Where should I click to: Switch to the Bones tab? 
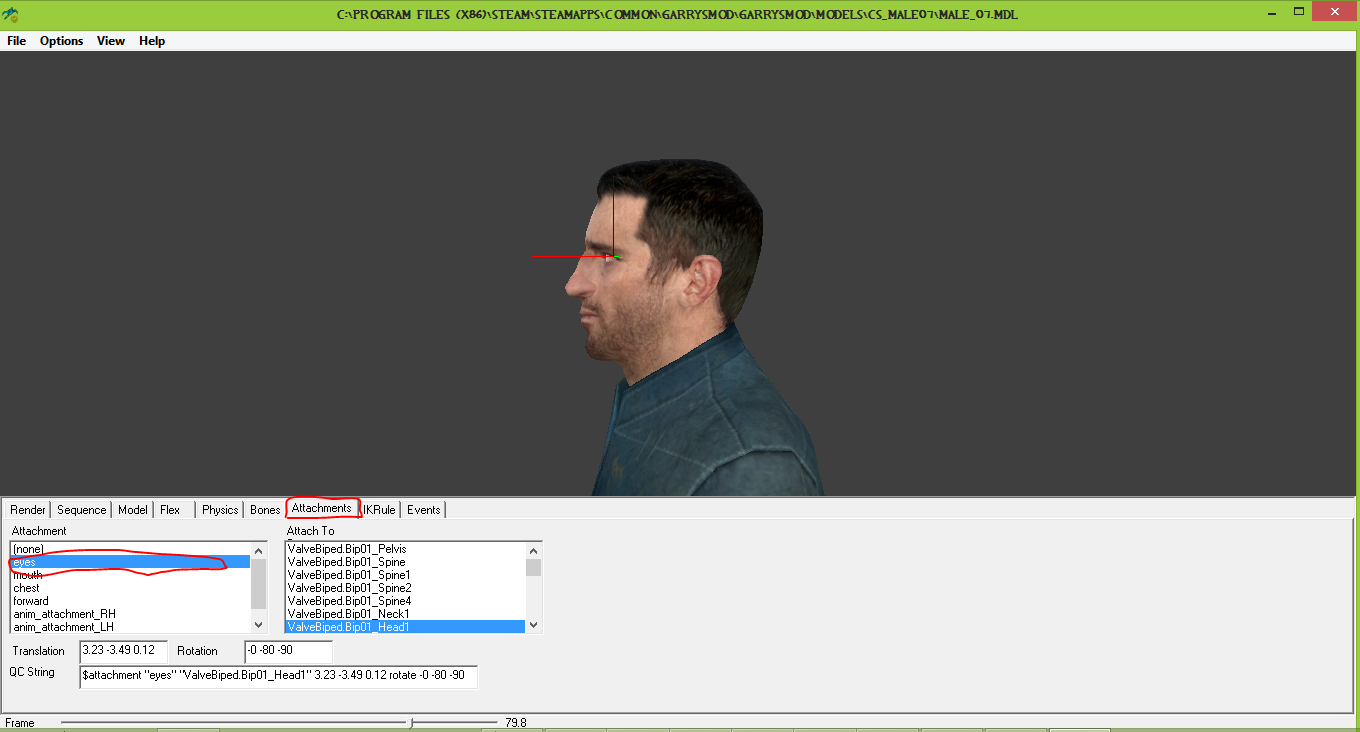coord(265,510)
